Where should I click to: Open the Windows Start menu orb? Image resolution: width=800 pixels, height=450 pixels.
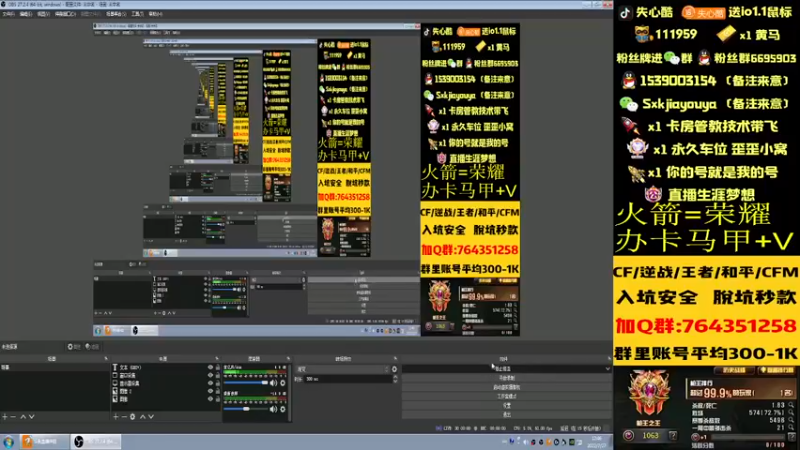[x=8, y=442]
